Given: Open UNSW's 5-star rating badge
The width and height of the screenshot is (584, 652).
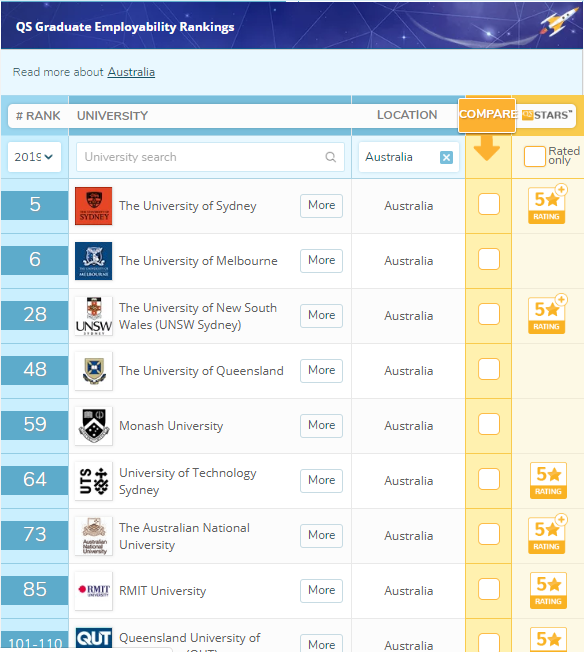Looking at the screenshot, I should pyautogui.click(x=547, y=315).
